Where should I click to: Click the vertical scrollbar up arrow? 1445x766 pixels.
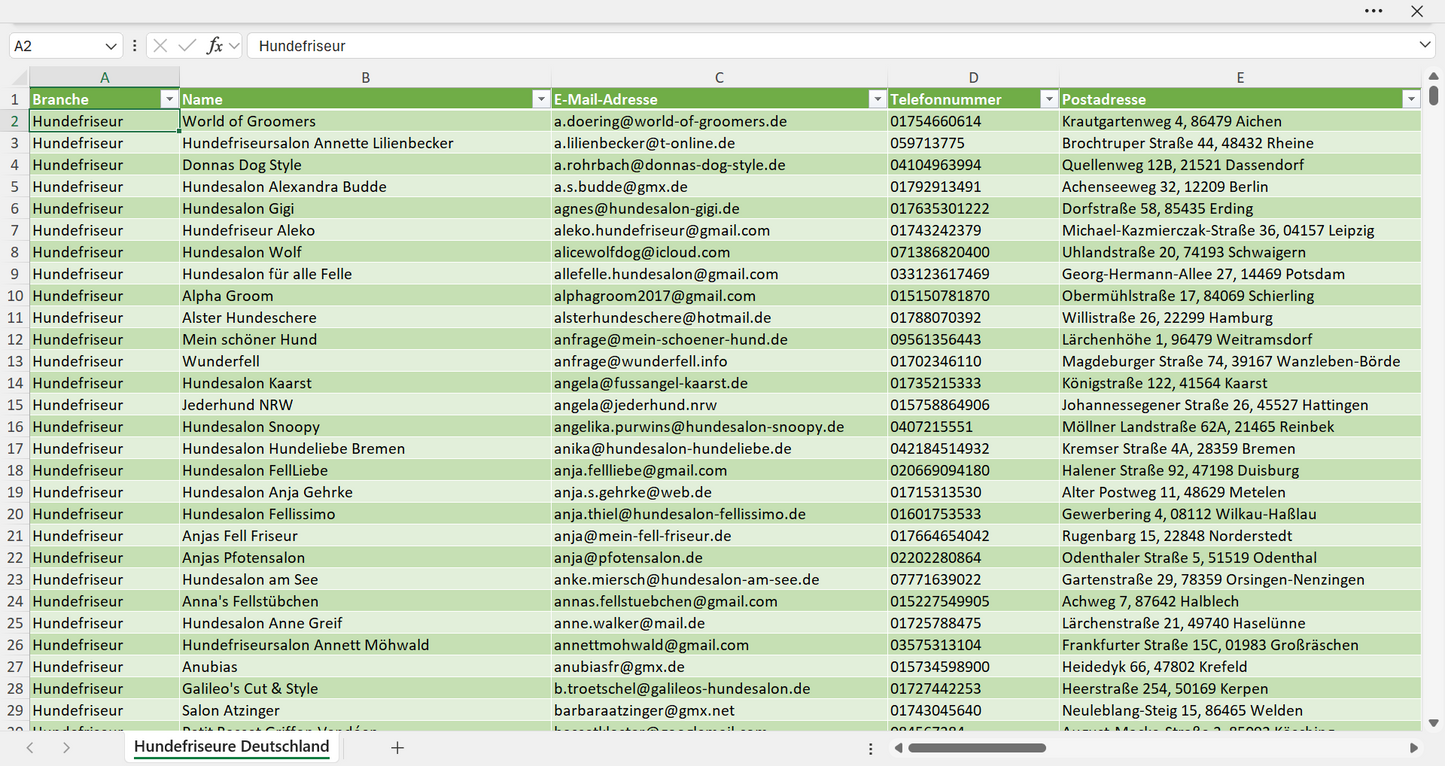click(1434, 77)
